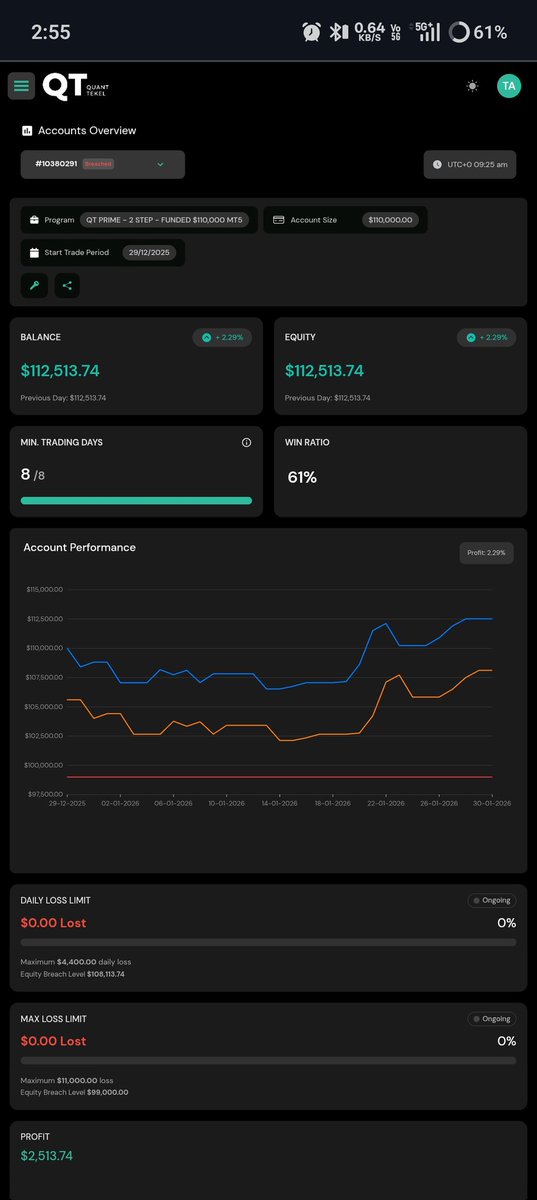Click the Daily Loss Limit Ongoing status badge
Screen dimensions: 537x1200
click(x=492, y=900)
